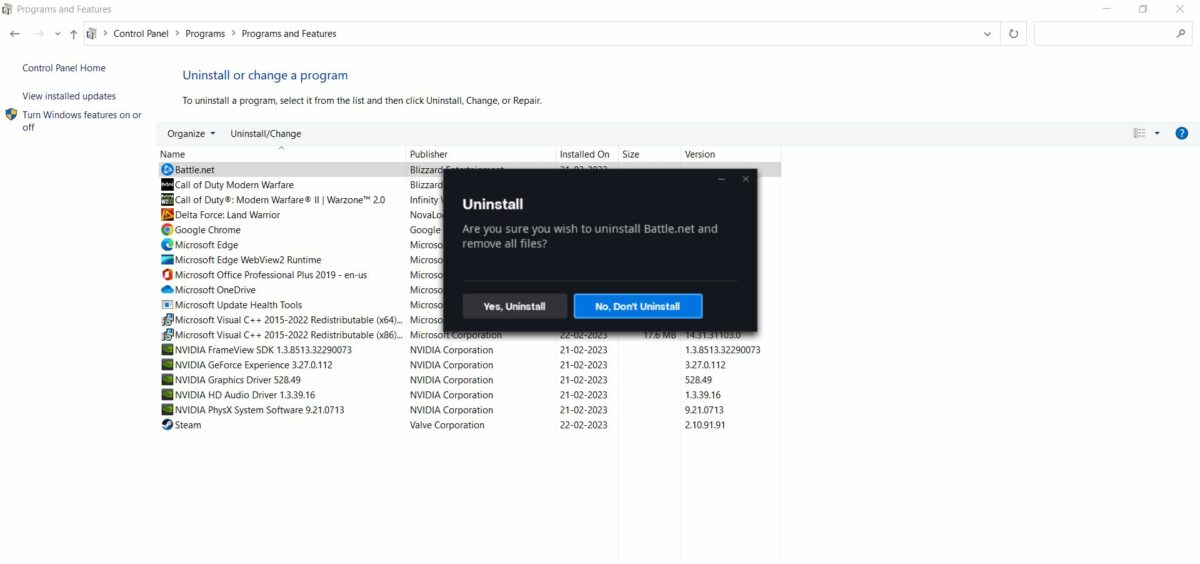Screen dimensions: 1200x564
Task: Click the Microsoft Office Professional Plus icon
Action: 167,275
